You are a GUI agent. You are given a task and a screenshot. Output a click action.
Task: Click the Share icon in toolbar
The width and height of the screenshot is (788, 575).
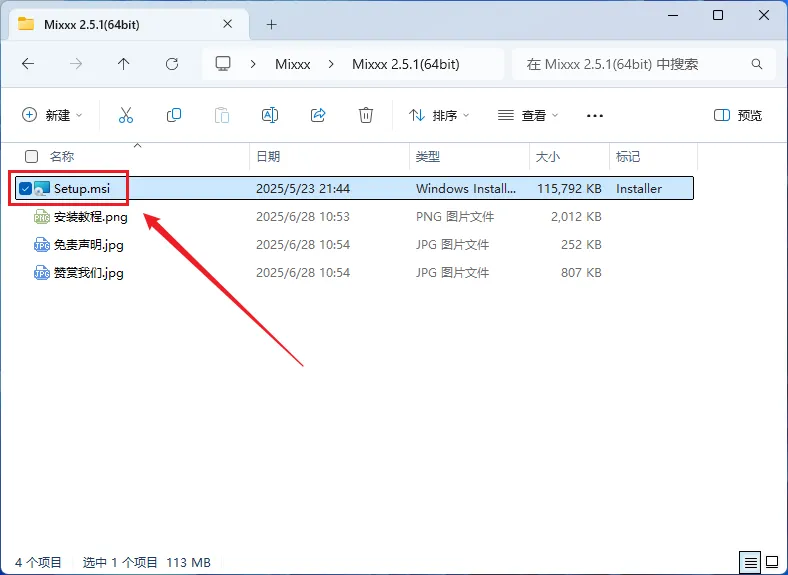coord(318,115)
